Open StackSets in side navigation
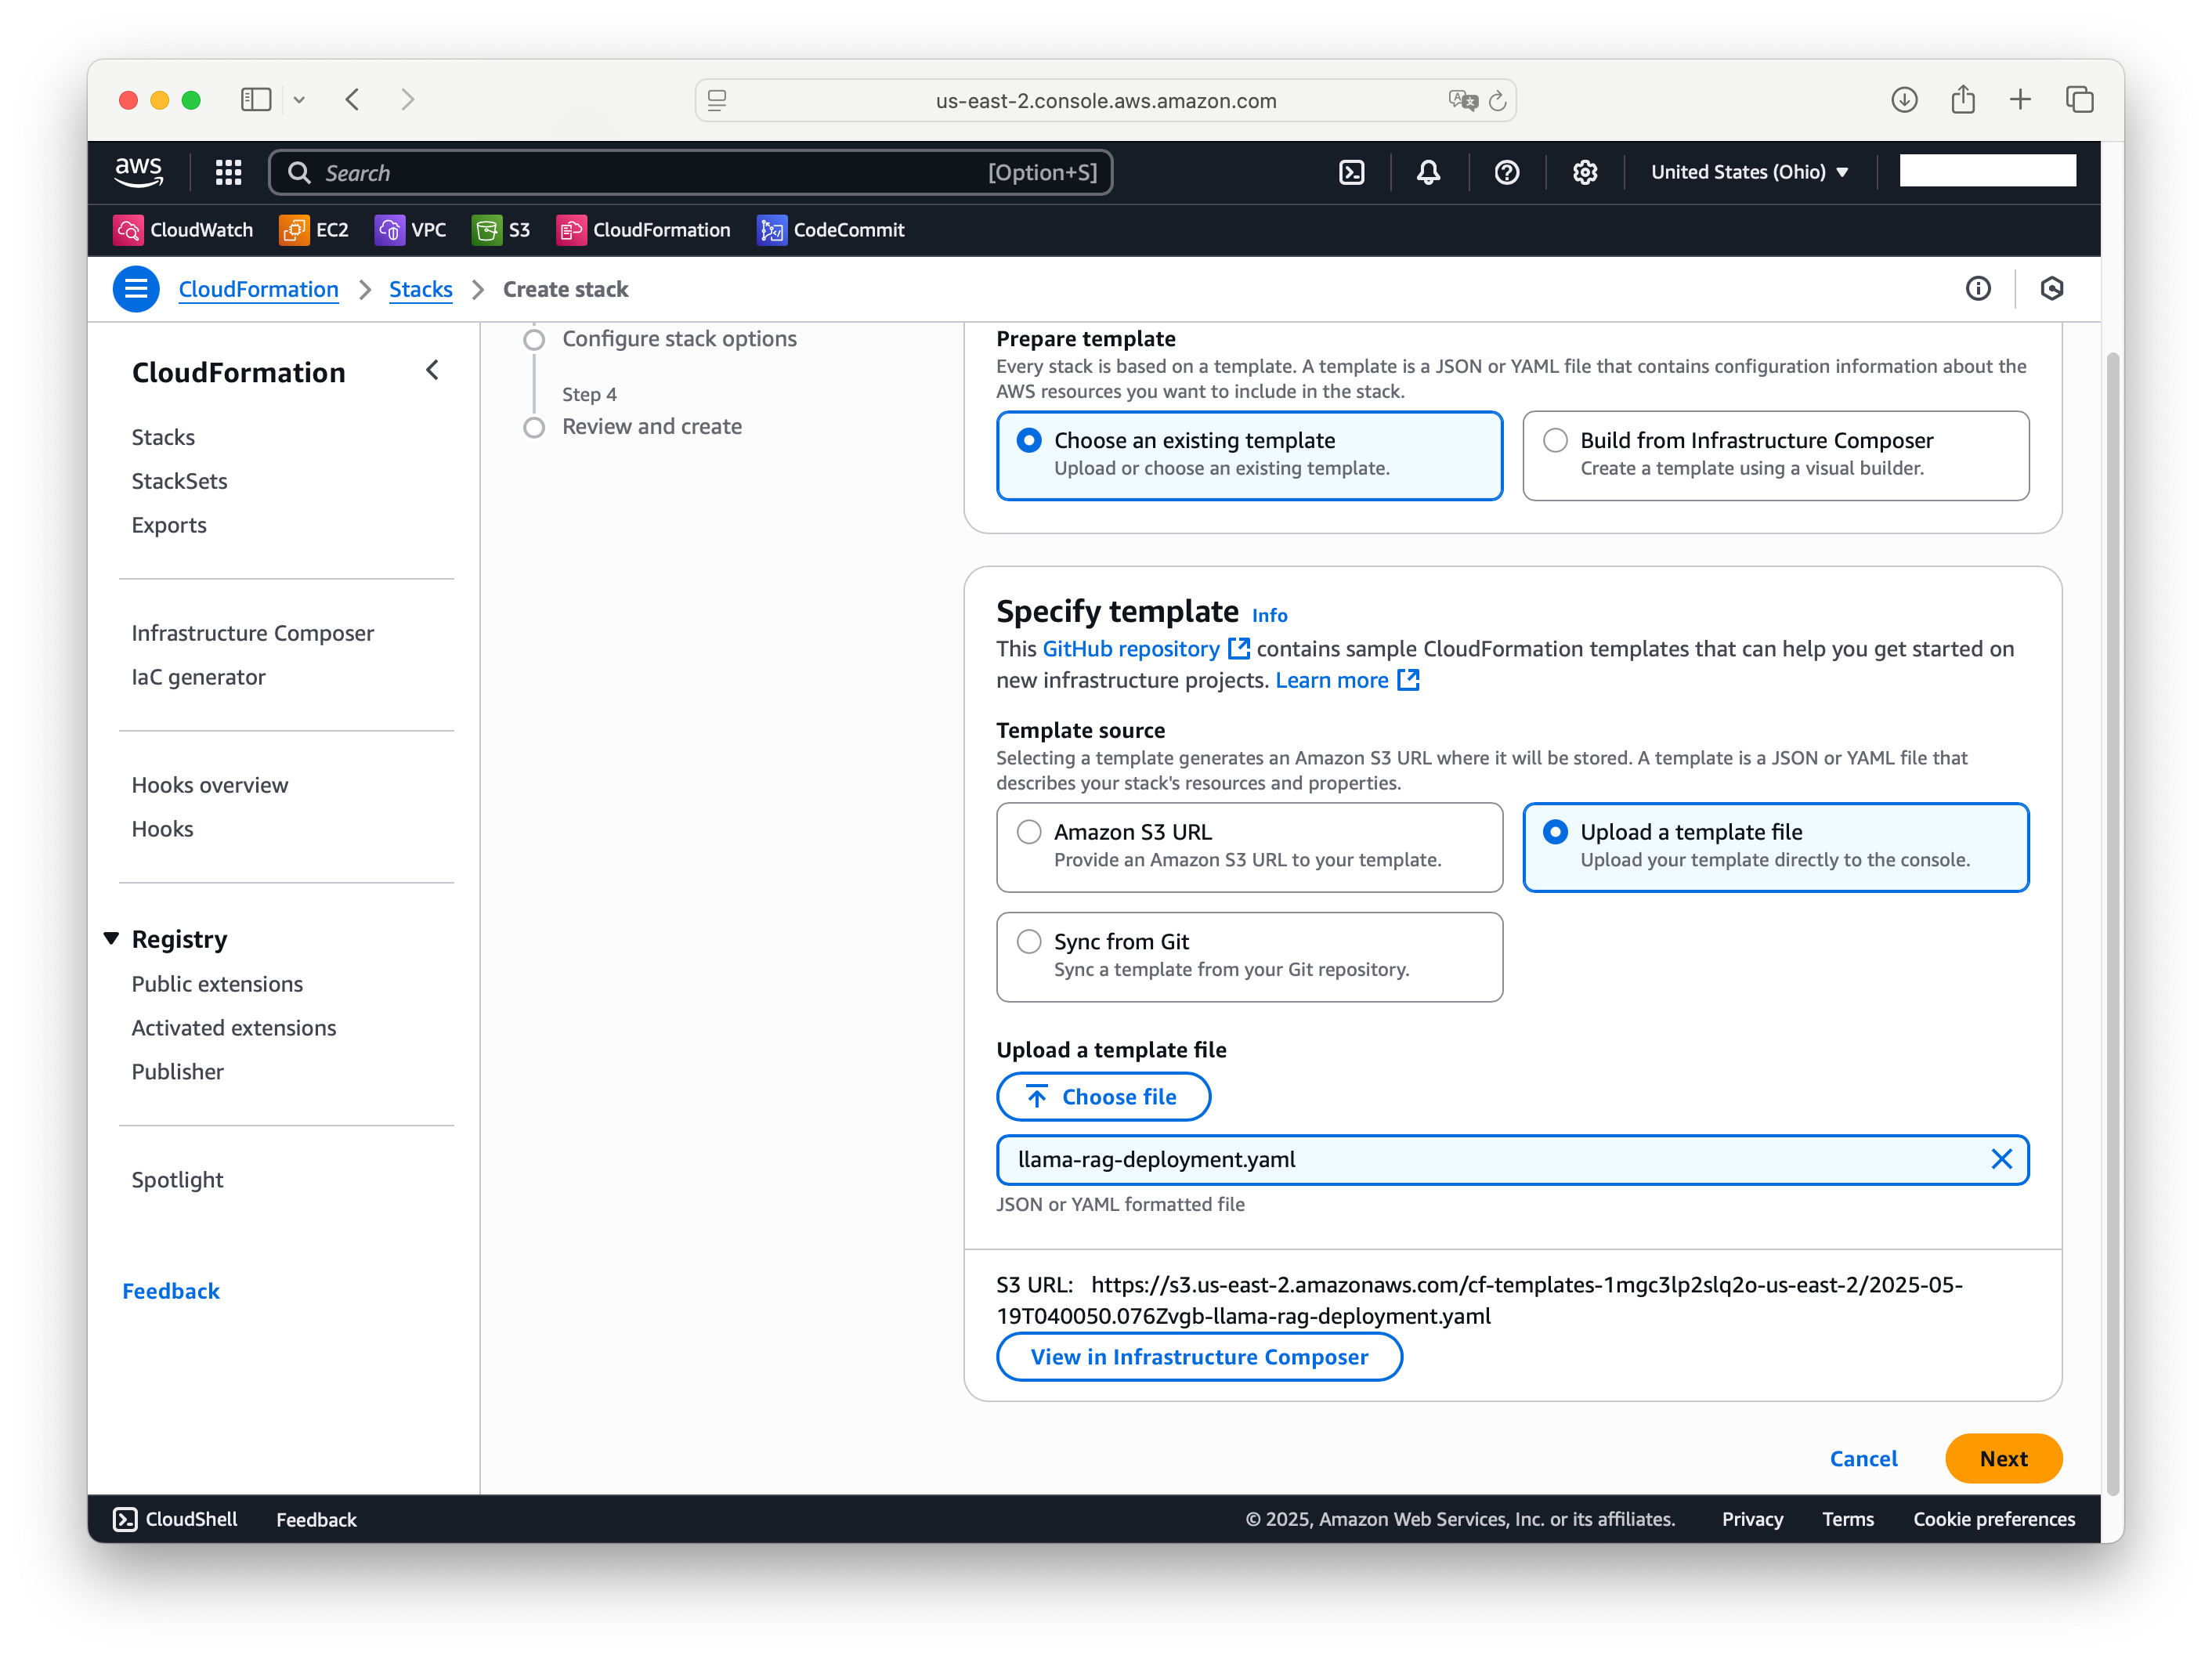Screen dimensions: 2212x1659 click(x=179, y=481)
